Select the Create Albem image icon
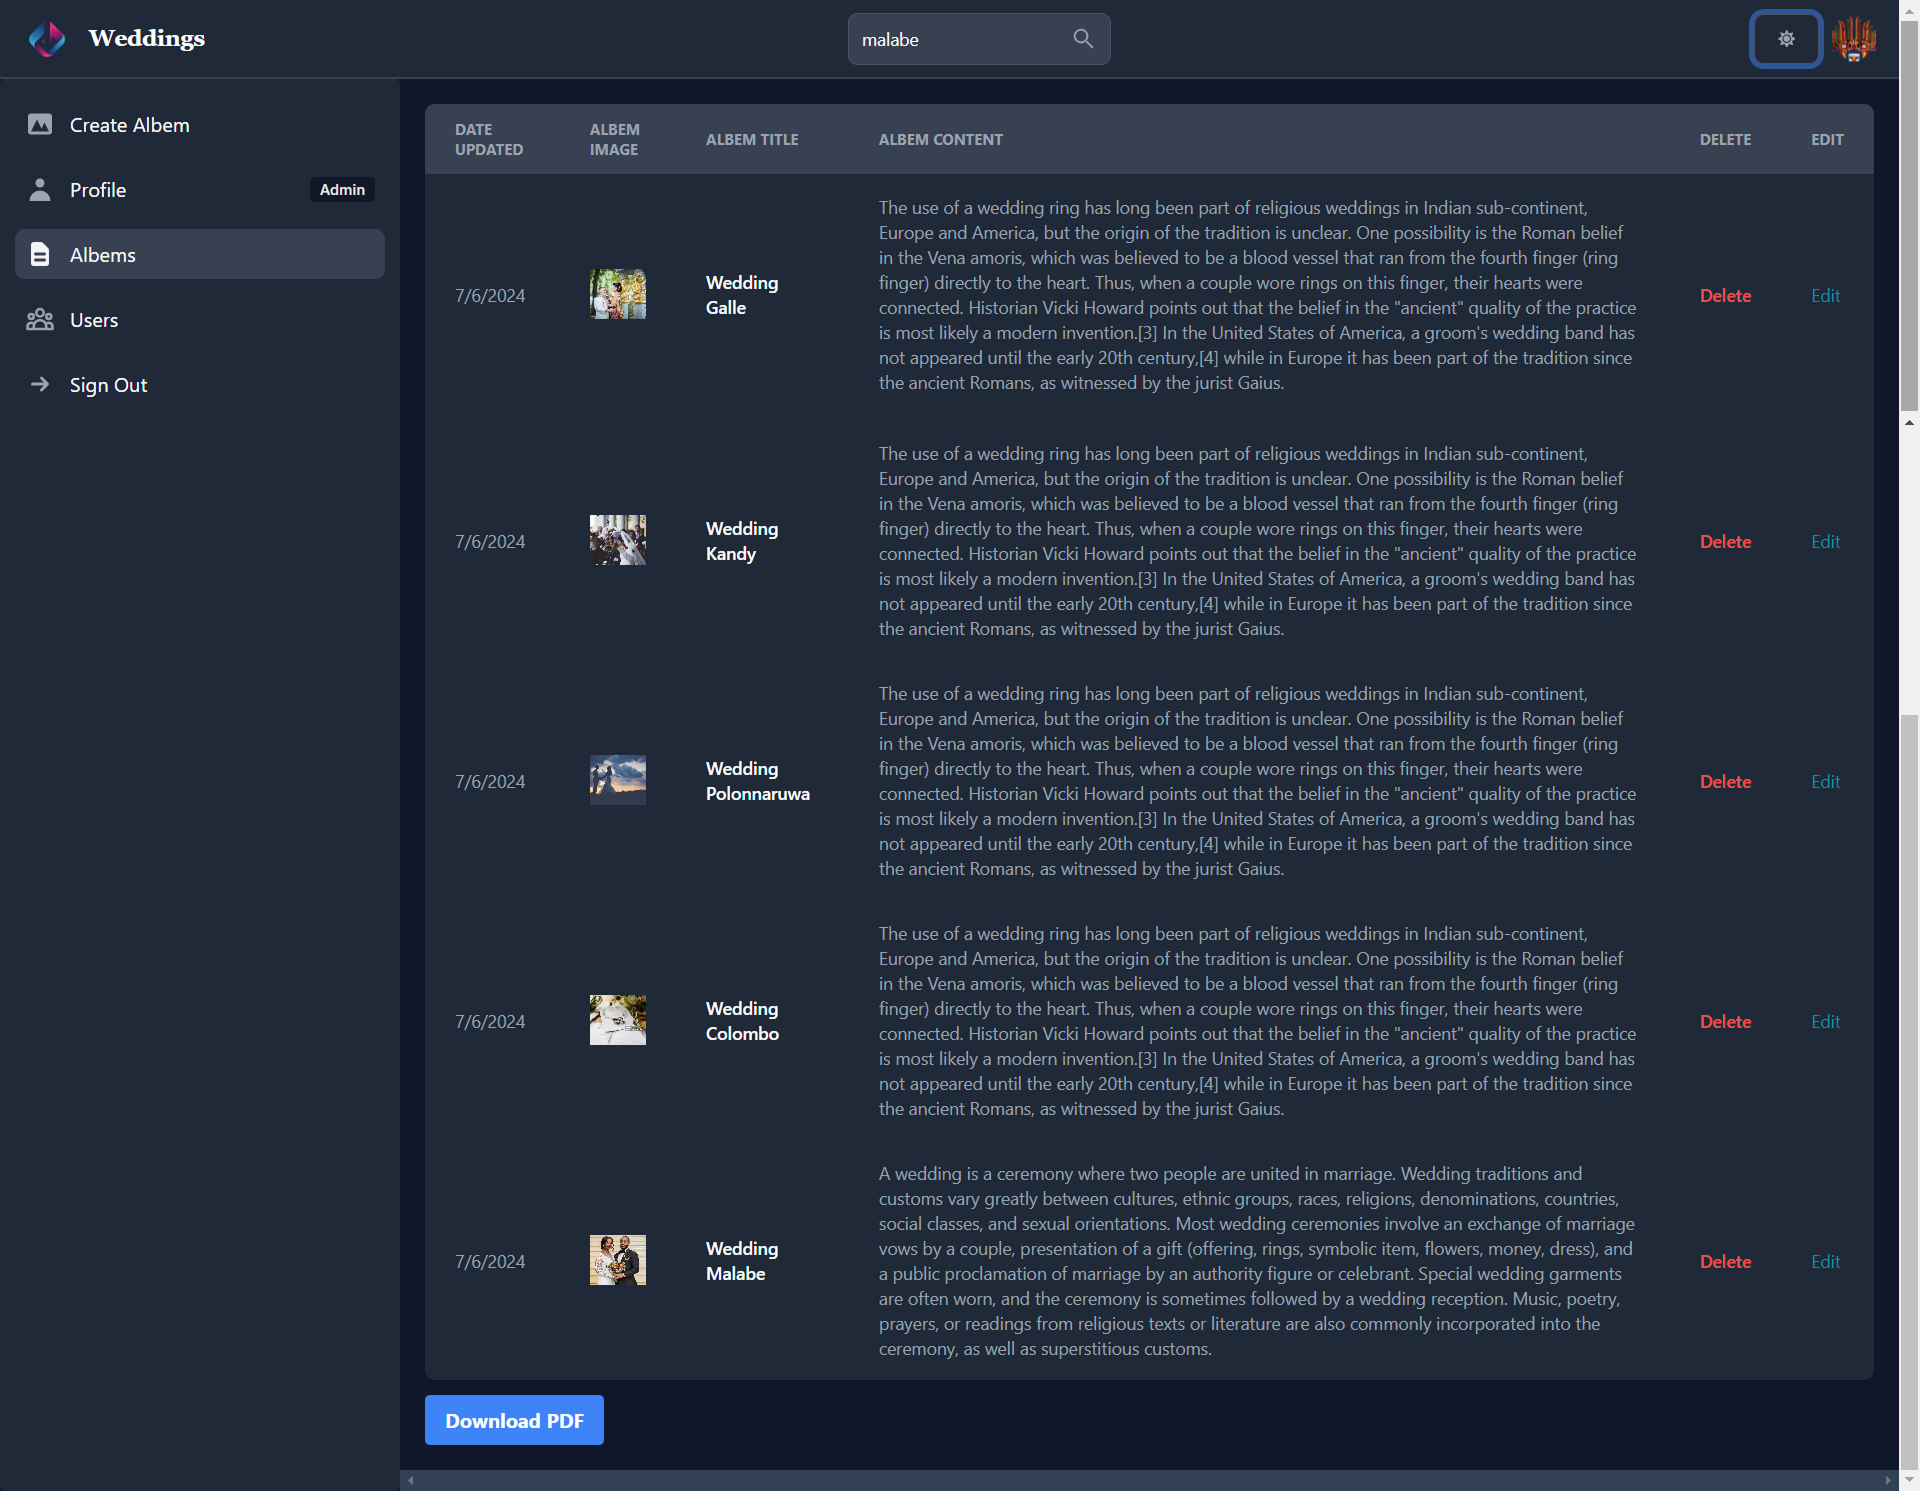1920x1491 pixels. 40,124
